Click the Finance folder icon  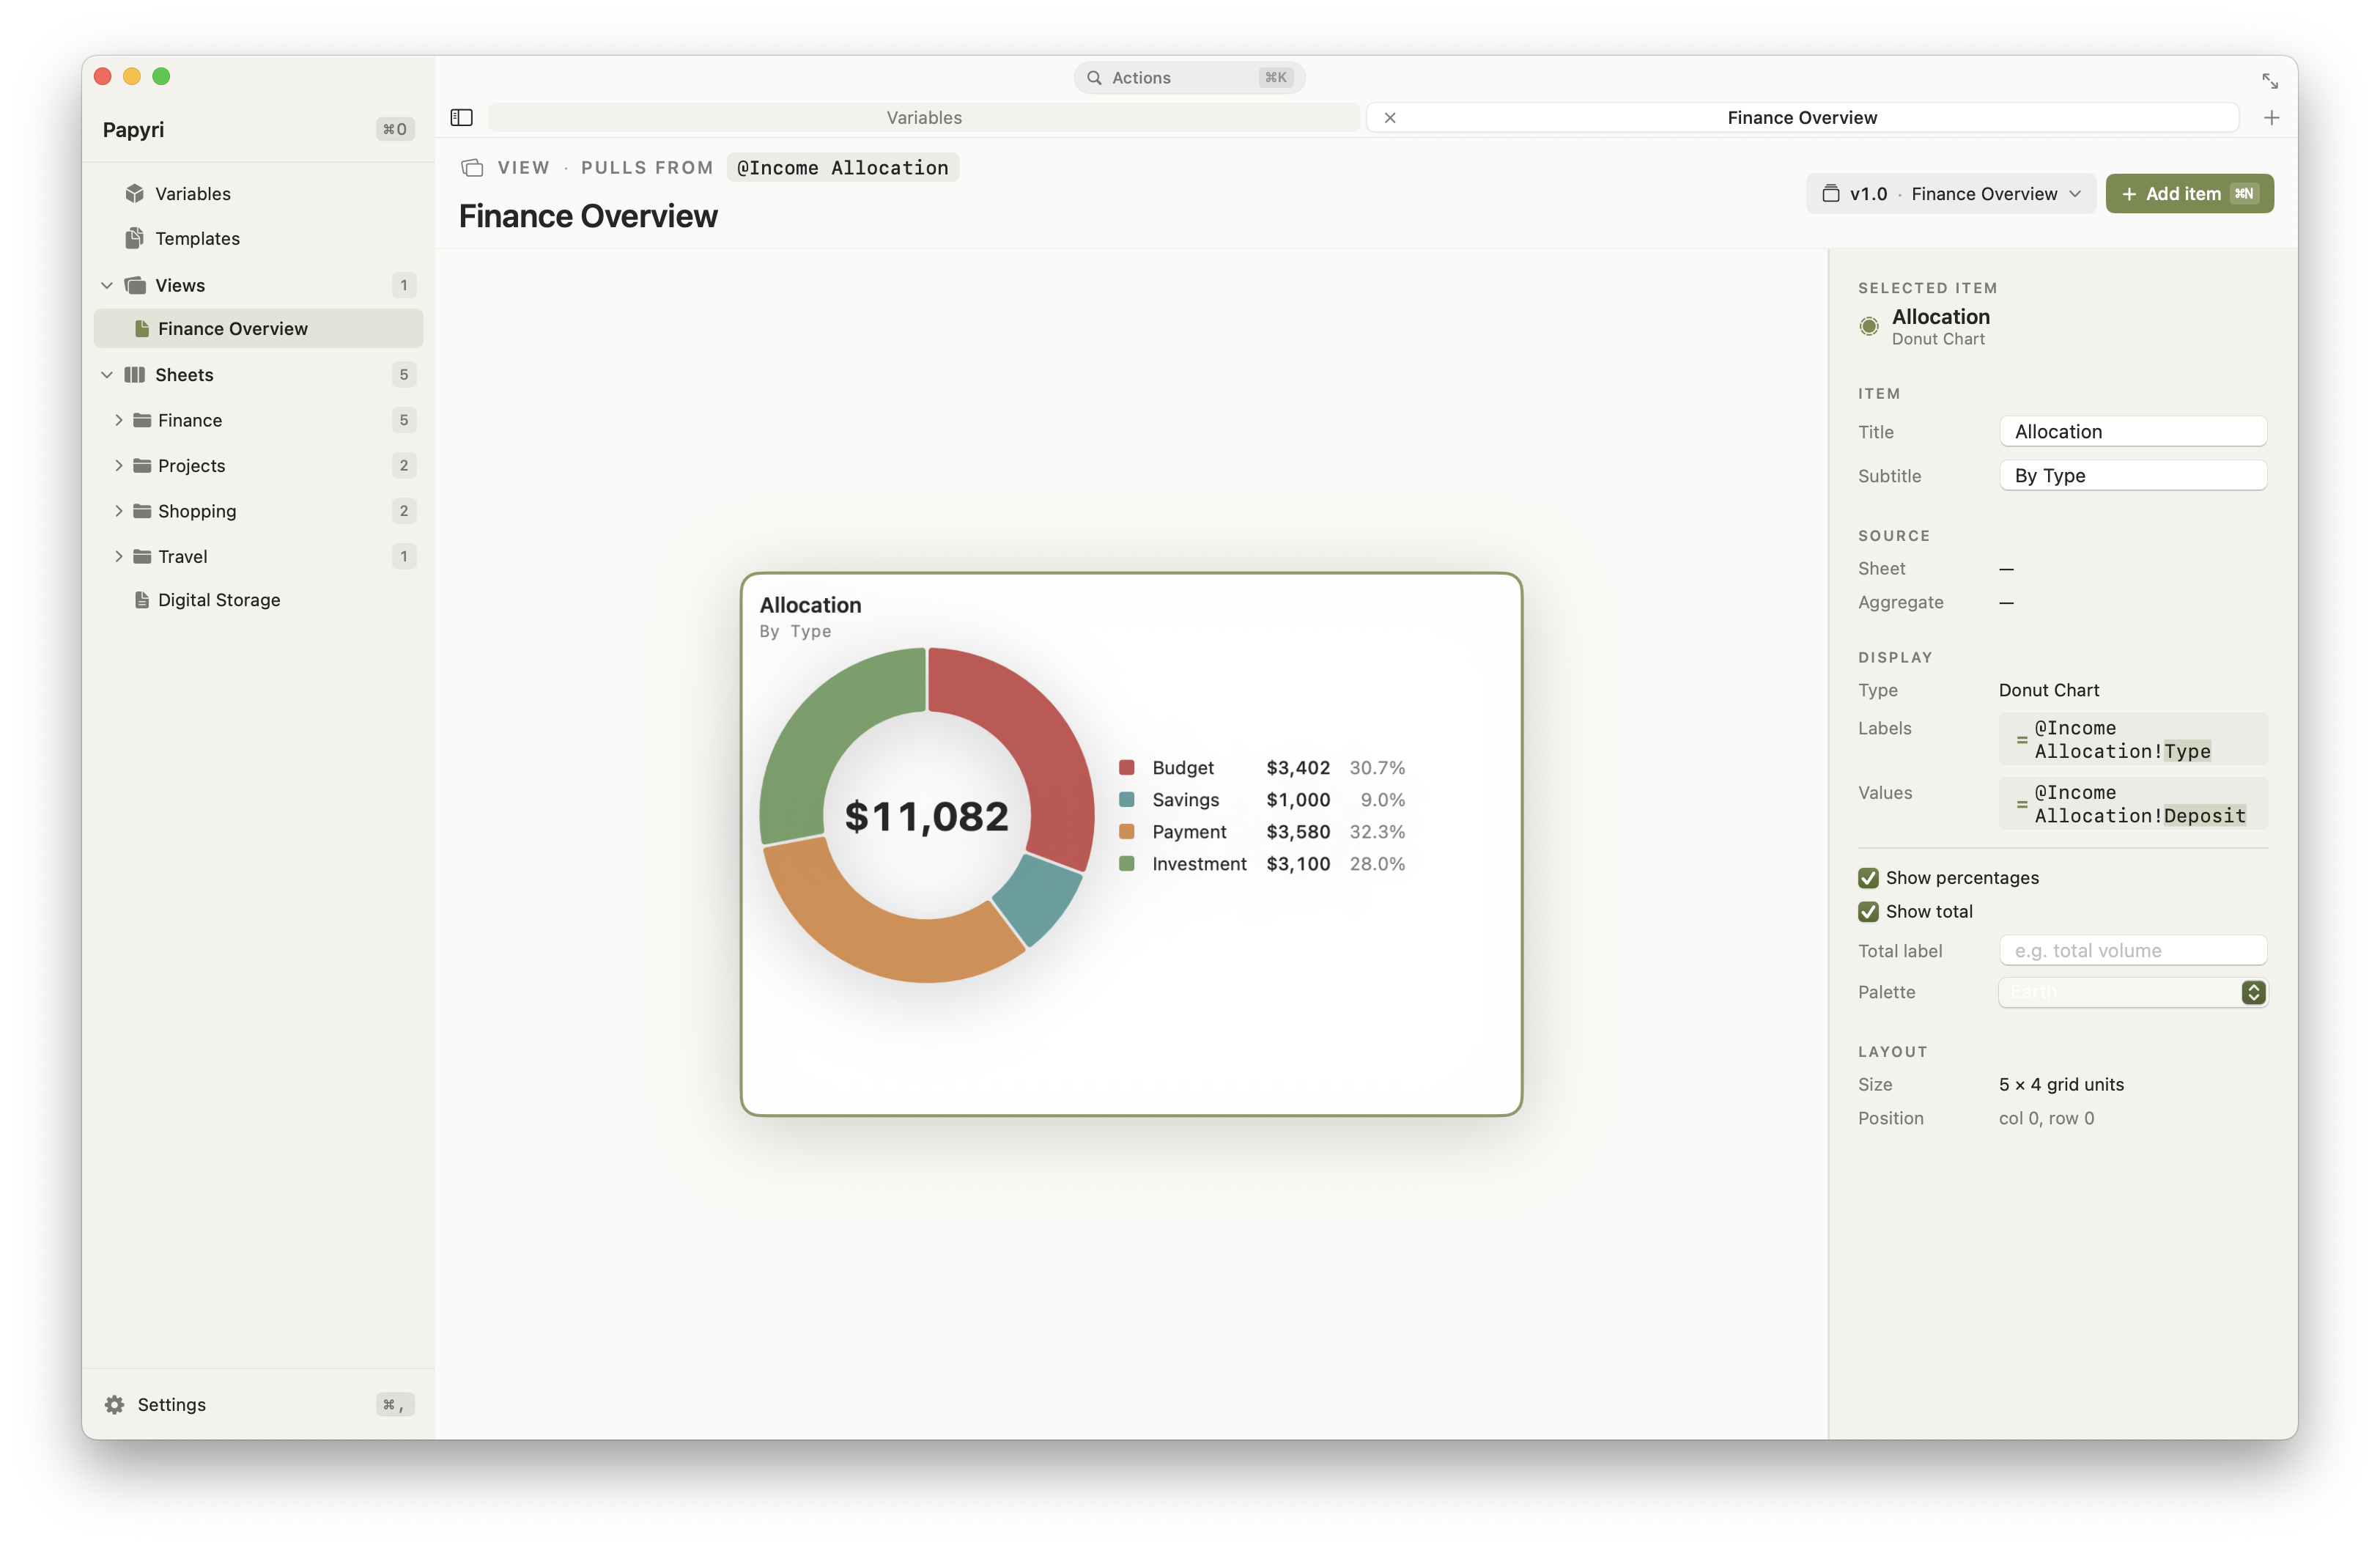[x=142, y=420]
